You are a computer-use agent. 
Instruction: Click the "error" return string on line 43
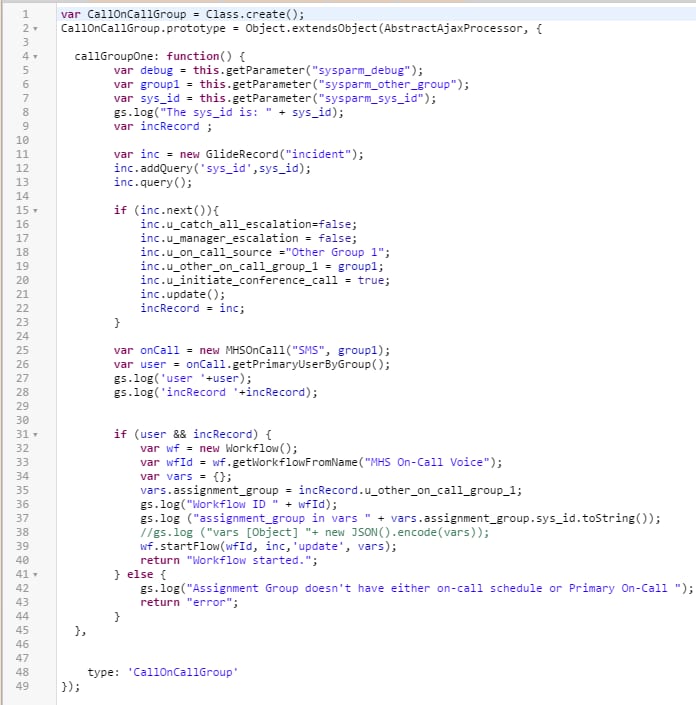pyautogui.click(x=209, y=602)
